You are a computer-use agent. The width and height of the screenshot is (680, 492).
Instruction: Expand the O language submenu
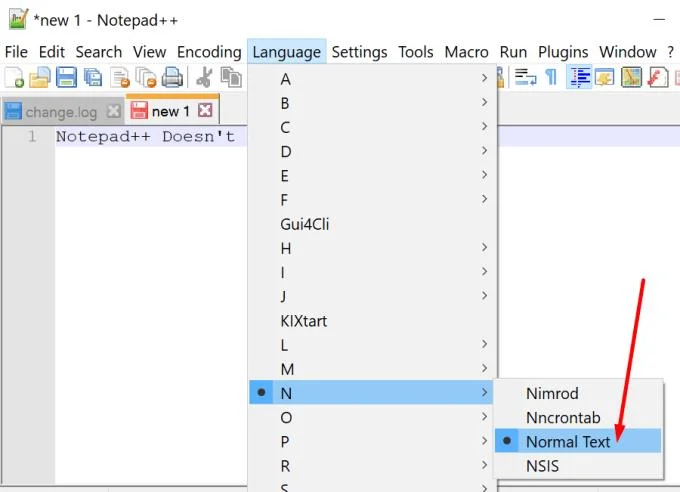pos(372,417)
